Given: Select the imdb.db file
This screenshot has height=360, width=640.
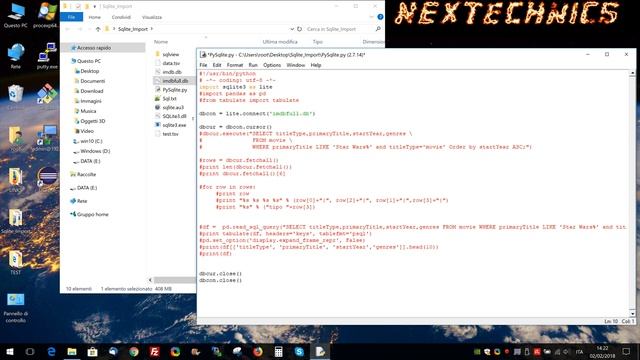Looking at the screenshot, I should click(172, 72).
